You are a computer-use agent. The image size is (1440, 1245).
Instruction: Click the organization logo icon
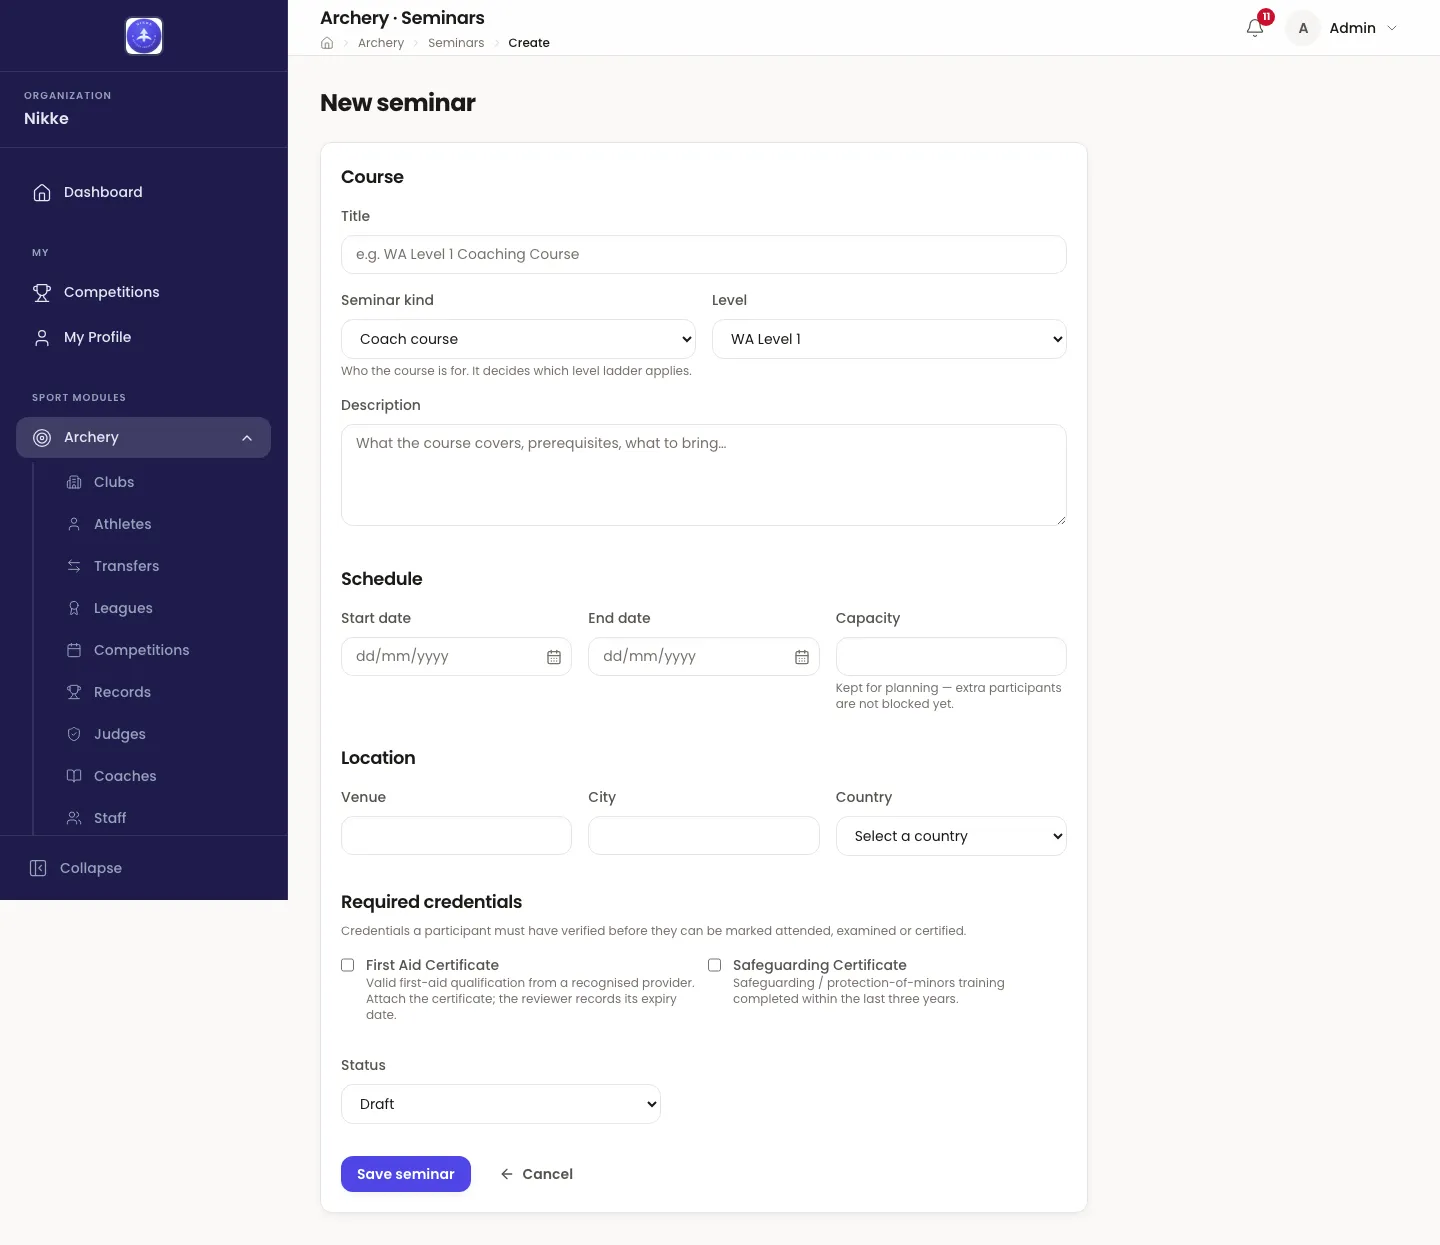[144, 36]
